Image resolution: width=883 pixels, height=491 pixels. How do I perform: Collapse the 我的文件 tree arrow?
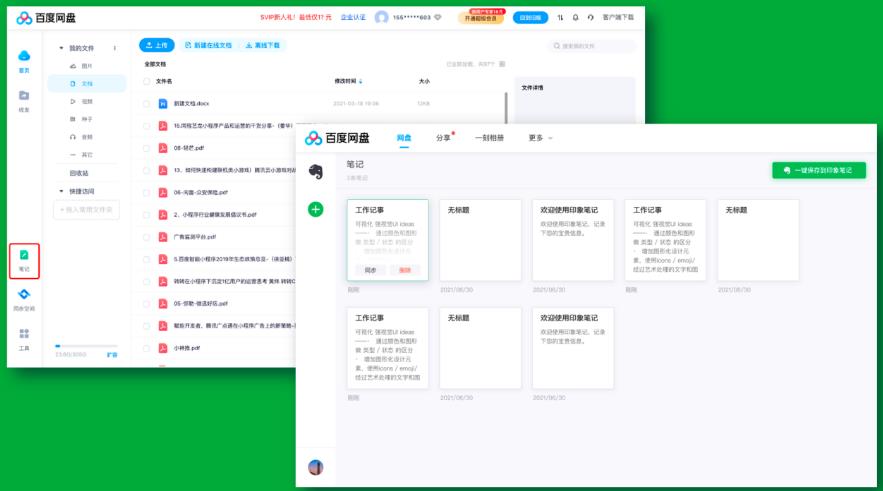pos(61,48)
